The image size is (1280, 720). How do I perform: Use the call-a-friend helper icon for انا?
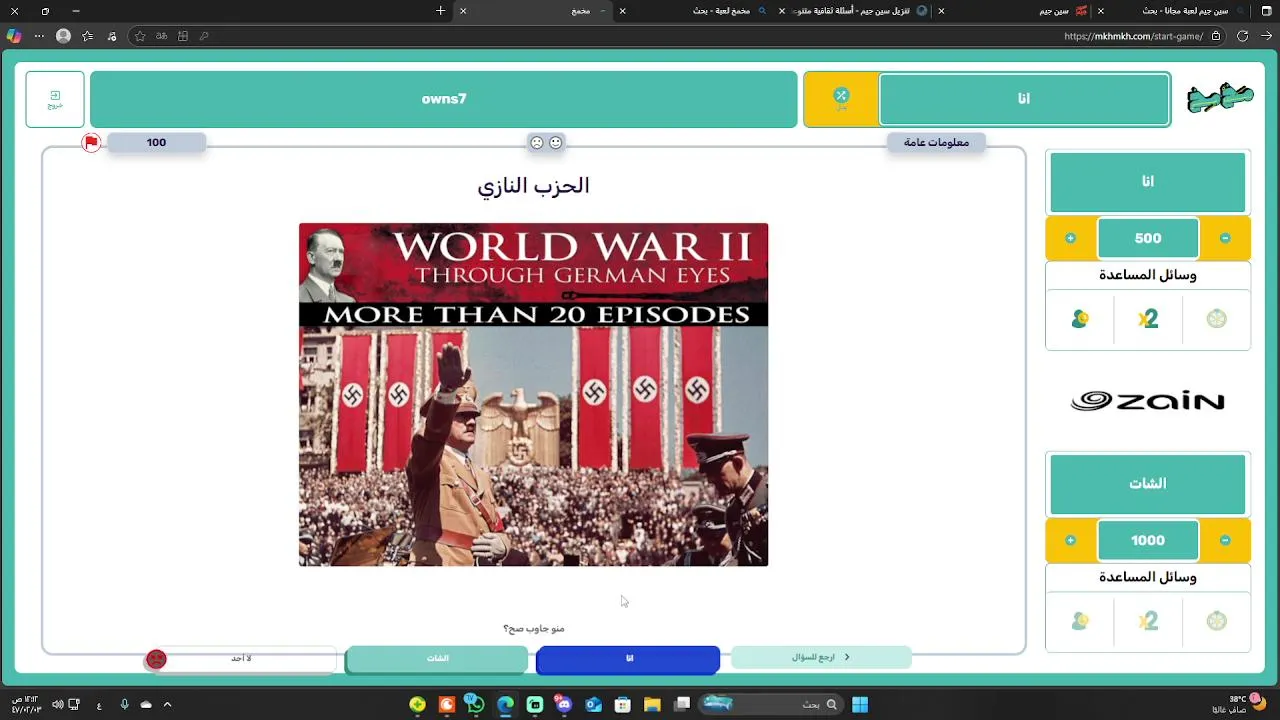tap(1080, 319)
